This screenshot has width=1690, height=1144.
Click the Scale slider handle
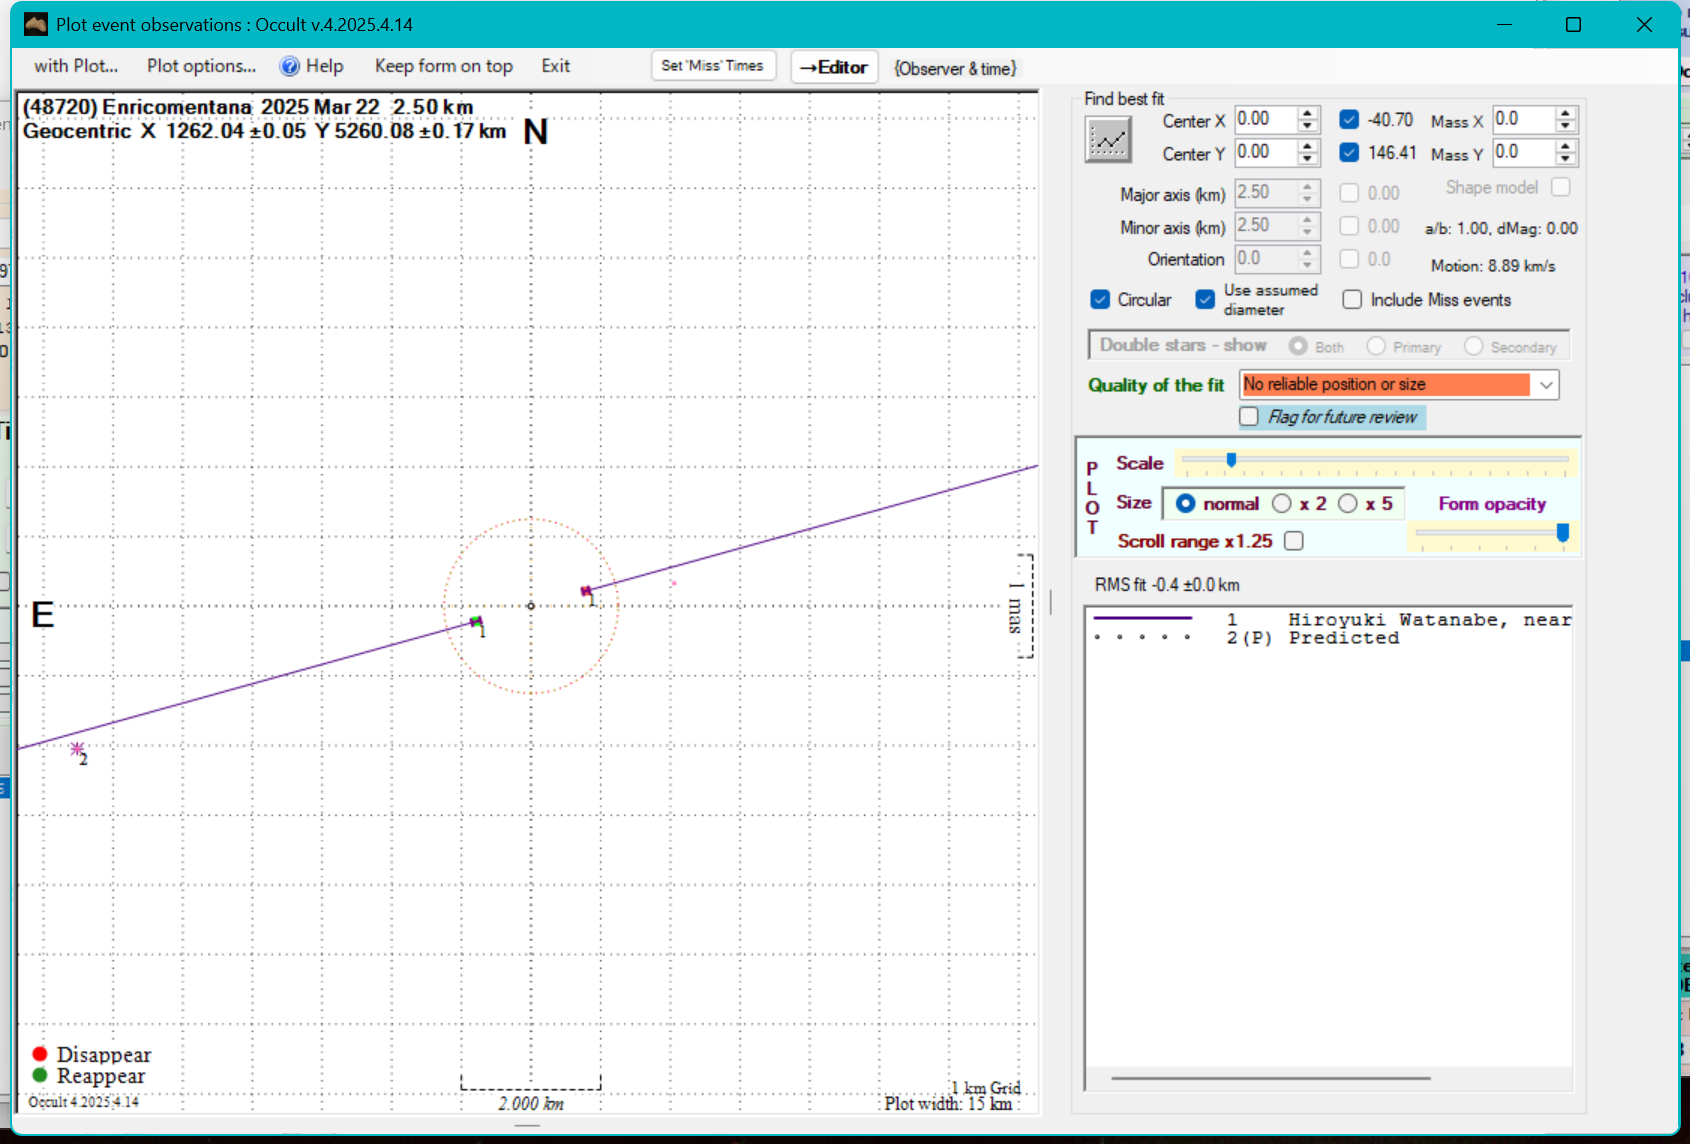(x=1231, y=460)
